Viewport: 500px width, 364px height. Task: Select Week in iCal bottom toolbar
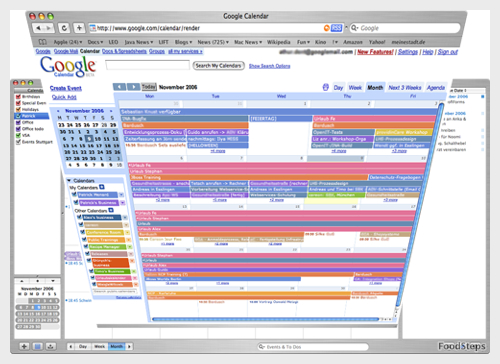[x=99, y=346]
